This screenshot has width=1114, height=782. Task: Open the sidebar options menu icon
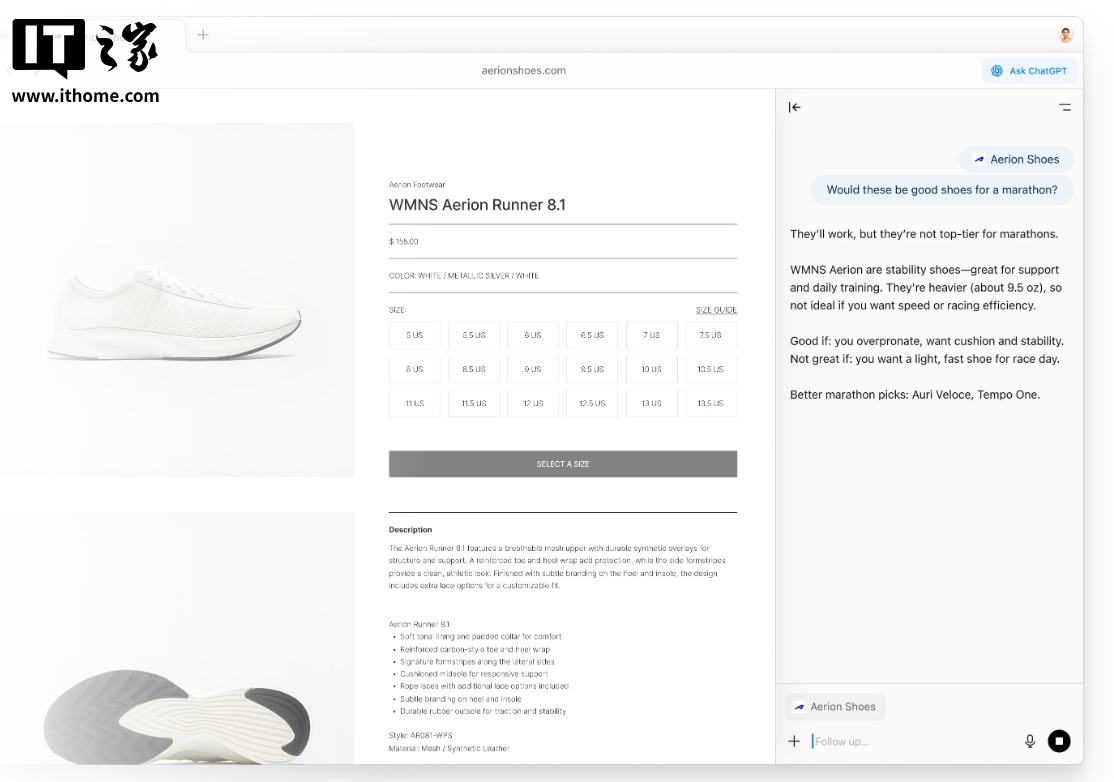coord(1065,107)
